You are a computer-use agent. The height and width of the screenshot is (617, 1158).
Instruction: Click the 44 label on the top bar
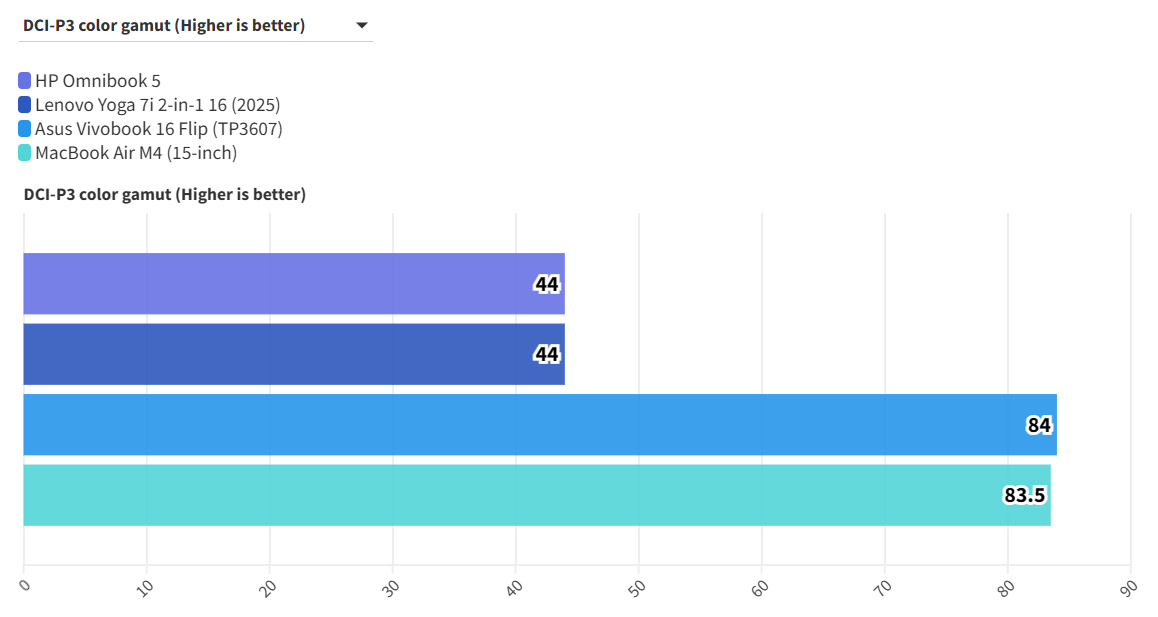click(x=547, y=284)
